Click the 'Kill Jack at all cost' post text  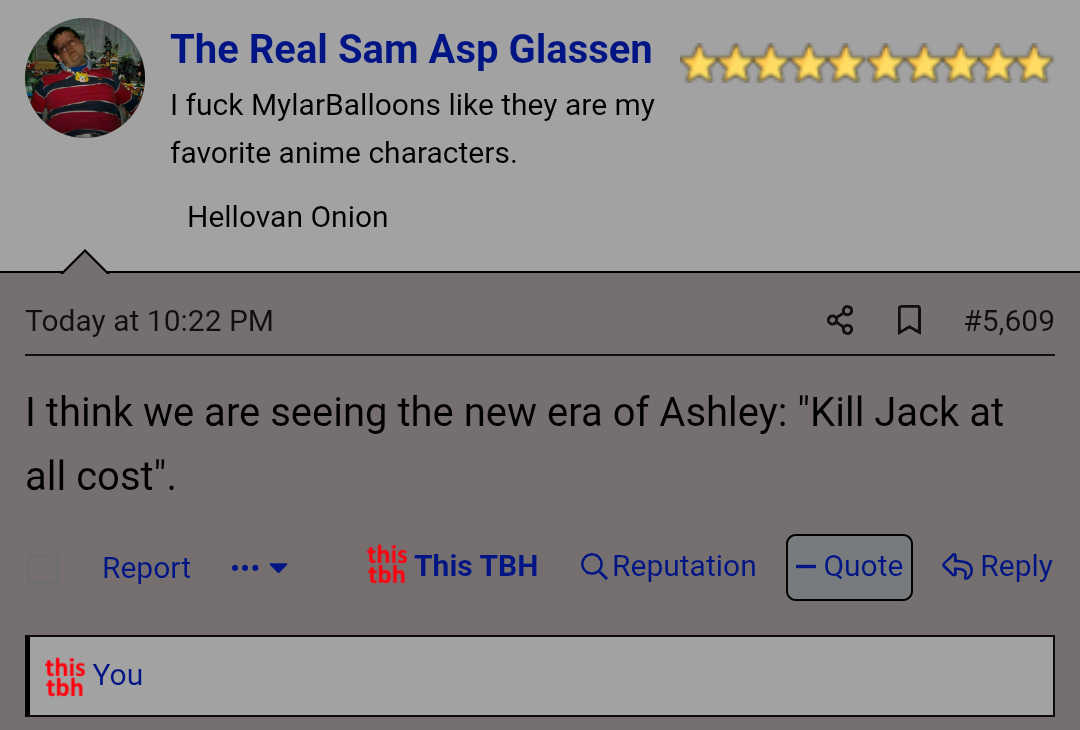point(514,443)
